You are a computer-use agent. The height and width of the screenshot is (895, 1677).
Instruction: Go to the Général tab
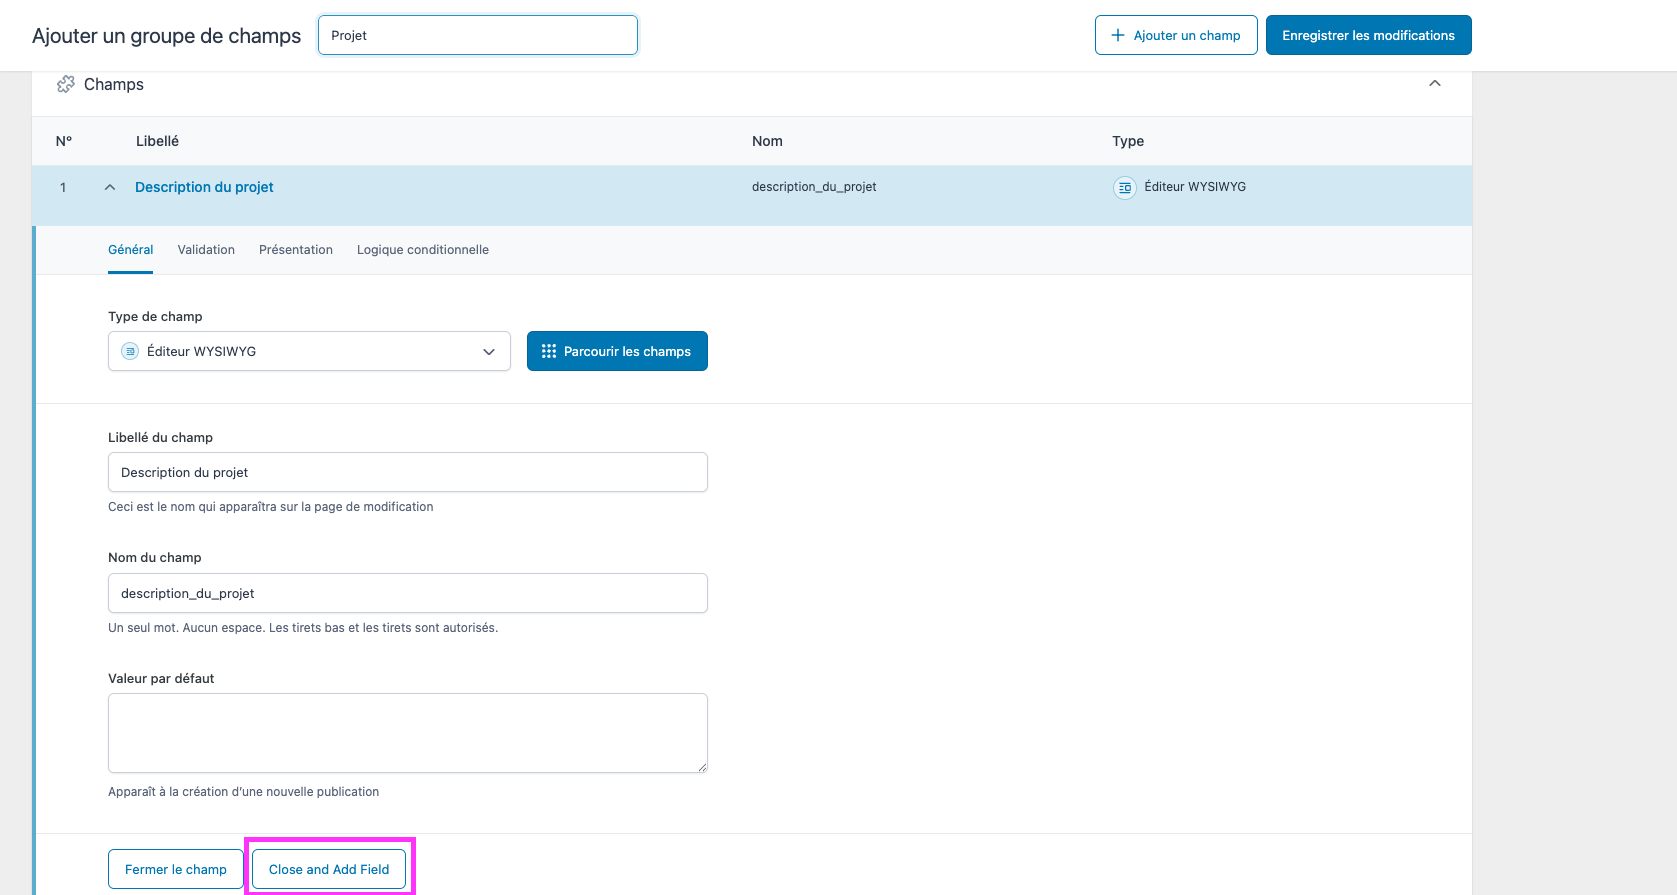[x=130, y=250]
